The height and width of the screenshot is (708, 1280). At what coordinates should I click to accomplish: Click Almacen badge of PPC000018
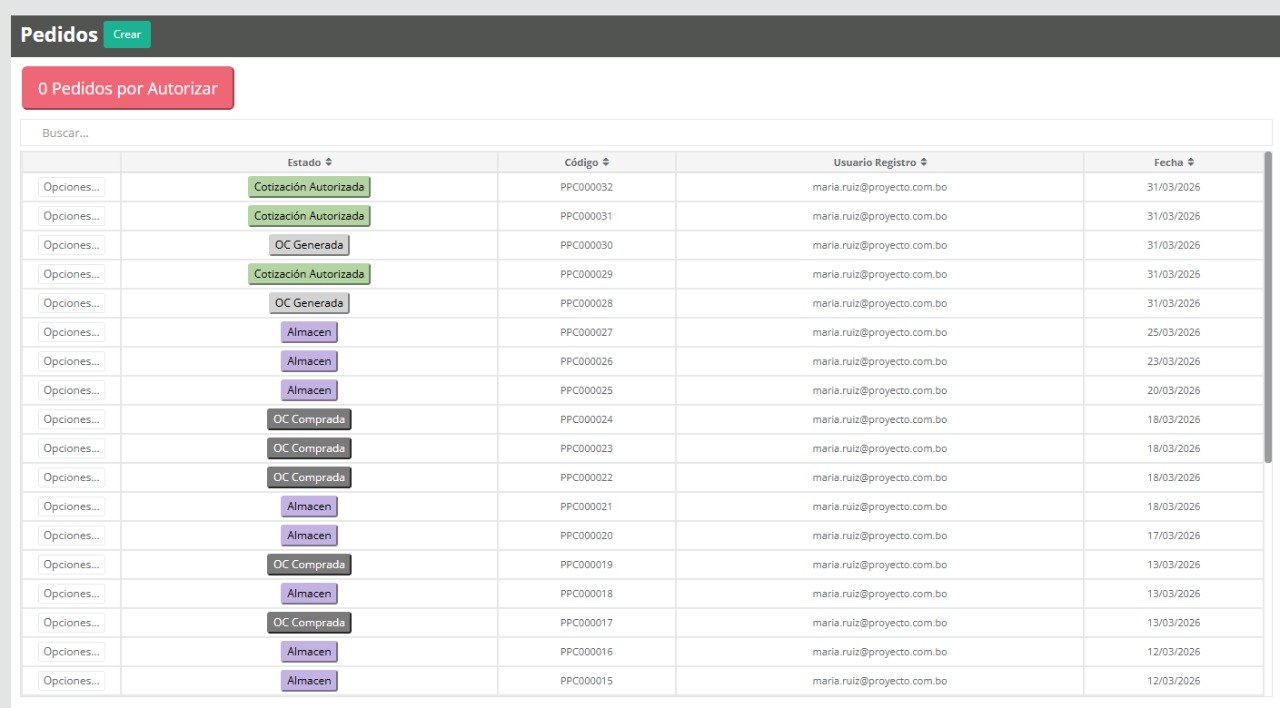(309, 593)
